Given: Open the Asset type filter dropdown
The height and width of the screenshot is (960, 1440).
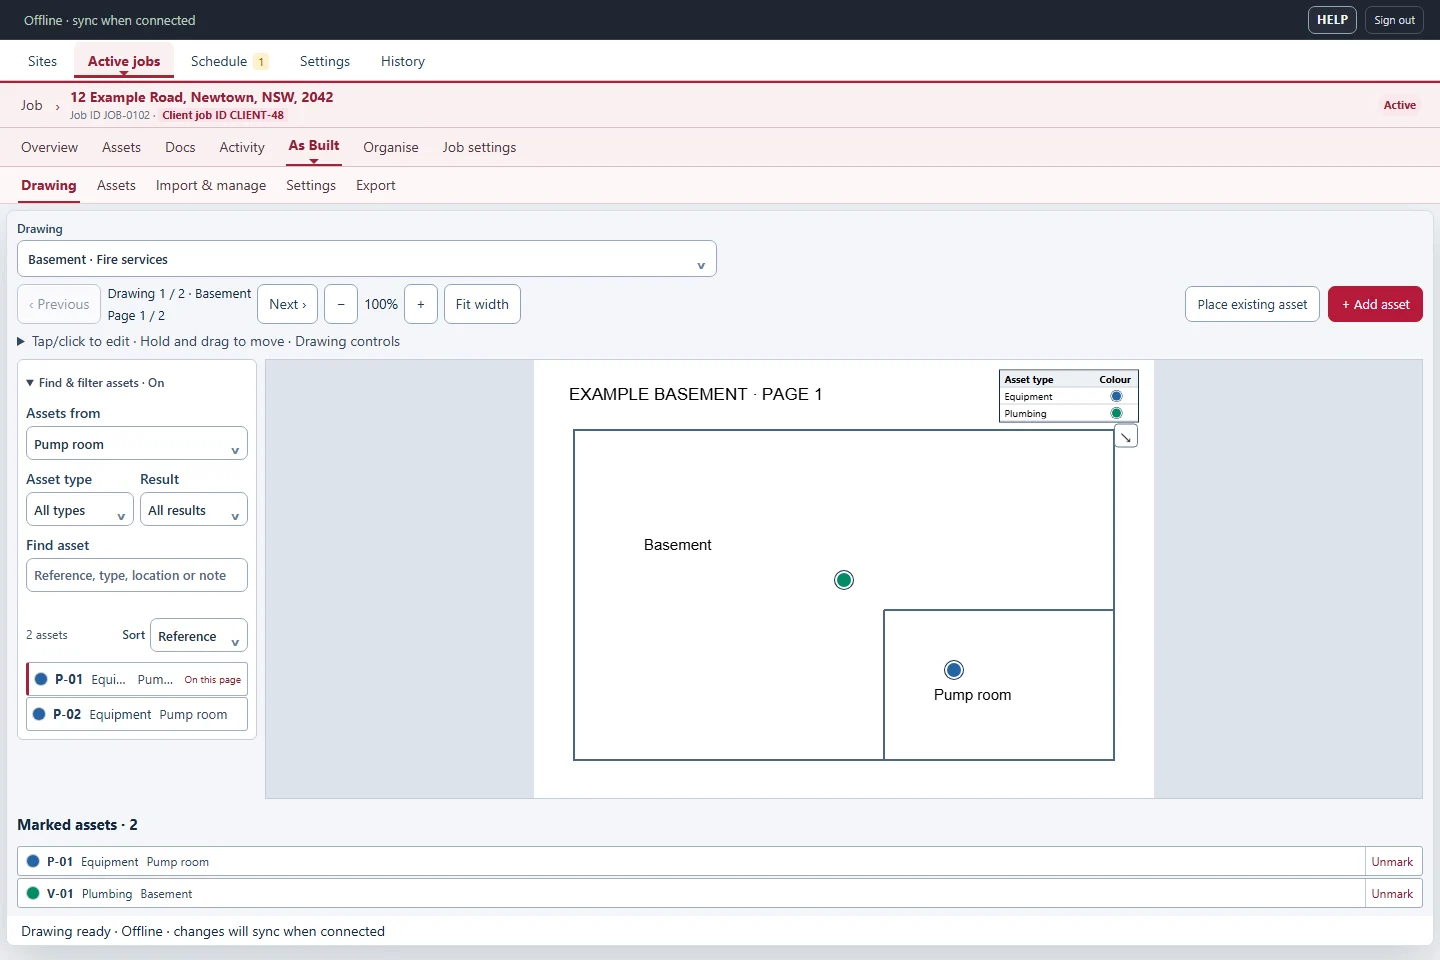Looking at the screenshot, I should click(x=80, y=510).
